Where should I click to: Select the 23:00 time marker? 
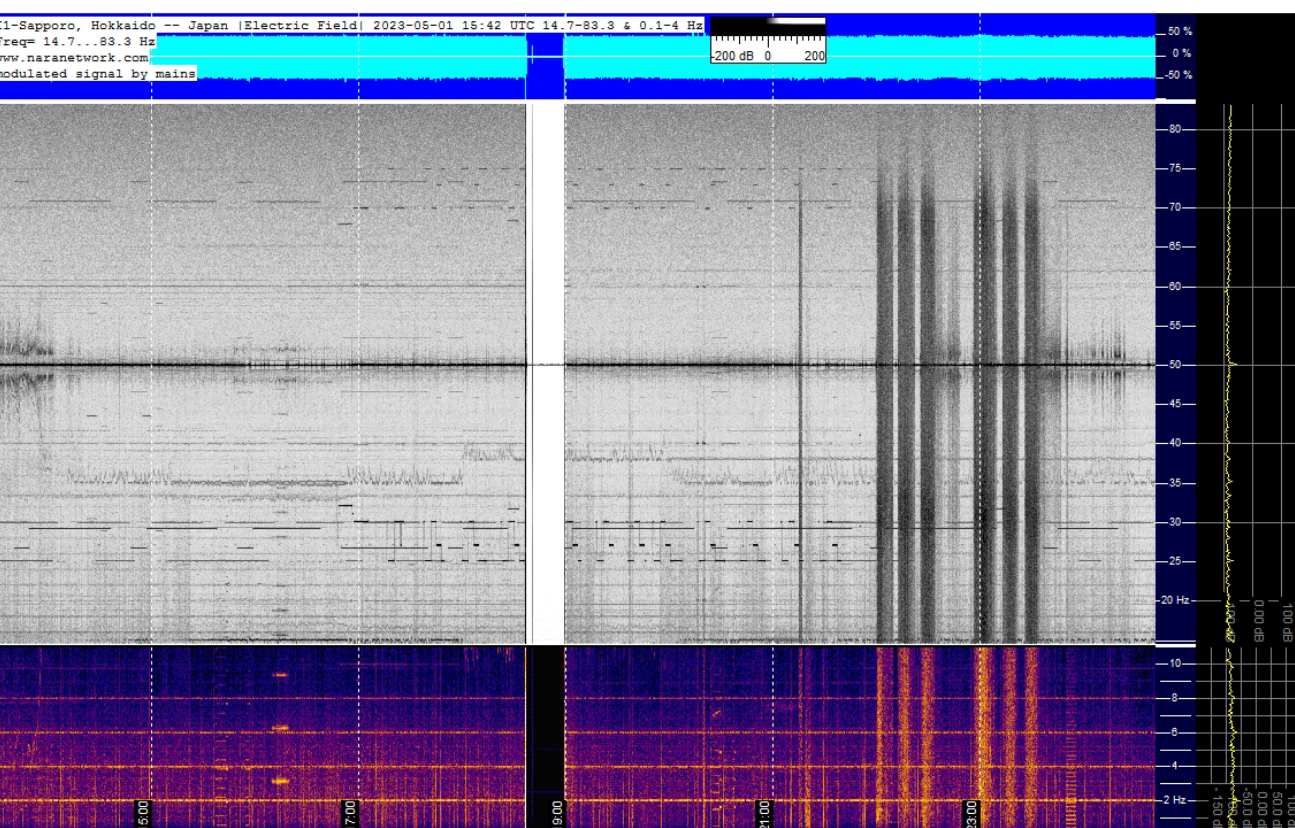(971, 813)
